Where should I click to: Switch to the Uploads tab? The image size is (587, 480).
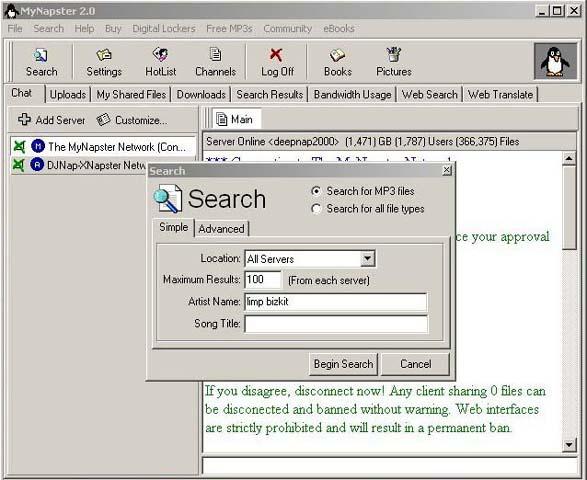[68, 94]
